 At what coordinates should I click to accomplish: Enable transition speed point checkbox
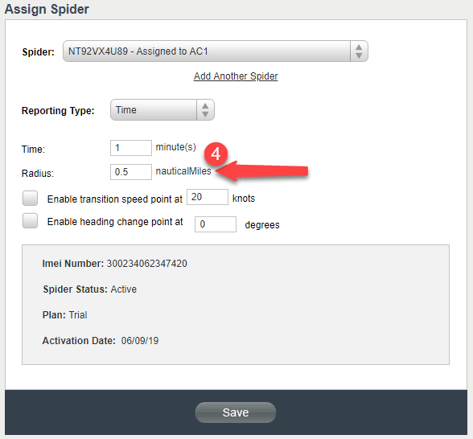pyautogui.click(x=30, y=198)
